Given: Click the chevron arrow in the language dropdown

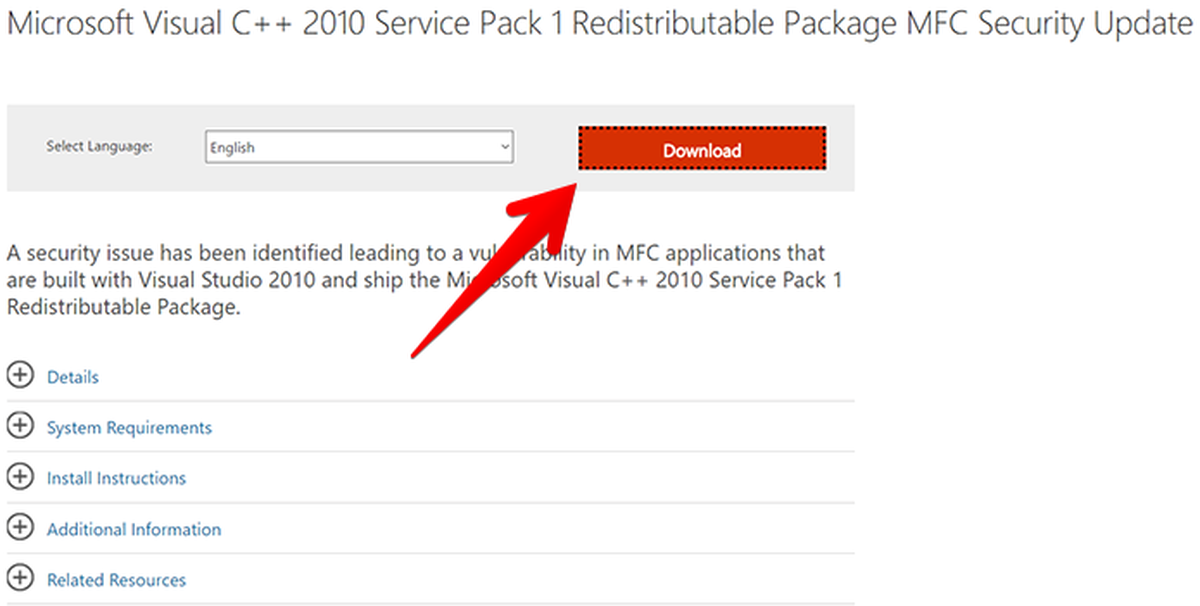Looking at the screenshot, I should coord(504,147).
